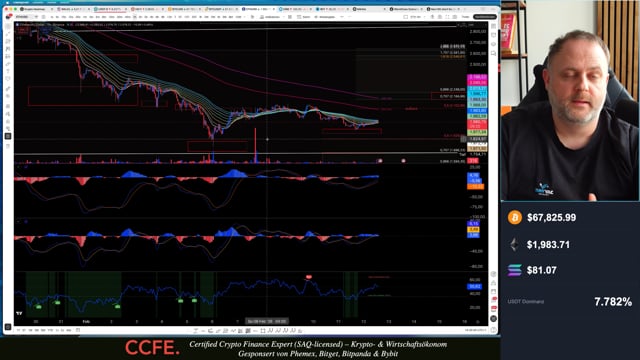Click the ETHUSD symbol search field

point(24,17)
